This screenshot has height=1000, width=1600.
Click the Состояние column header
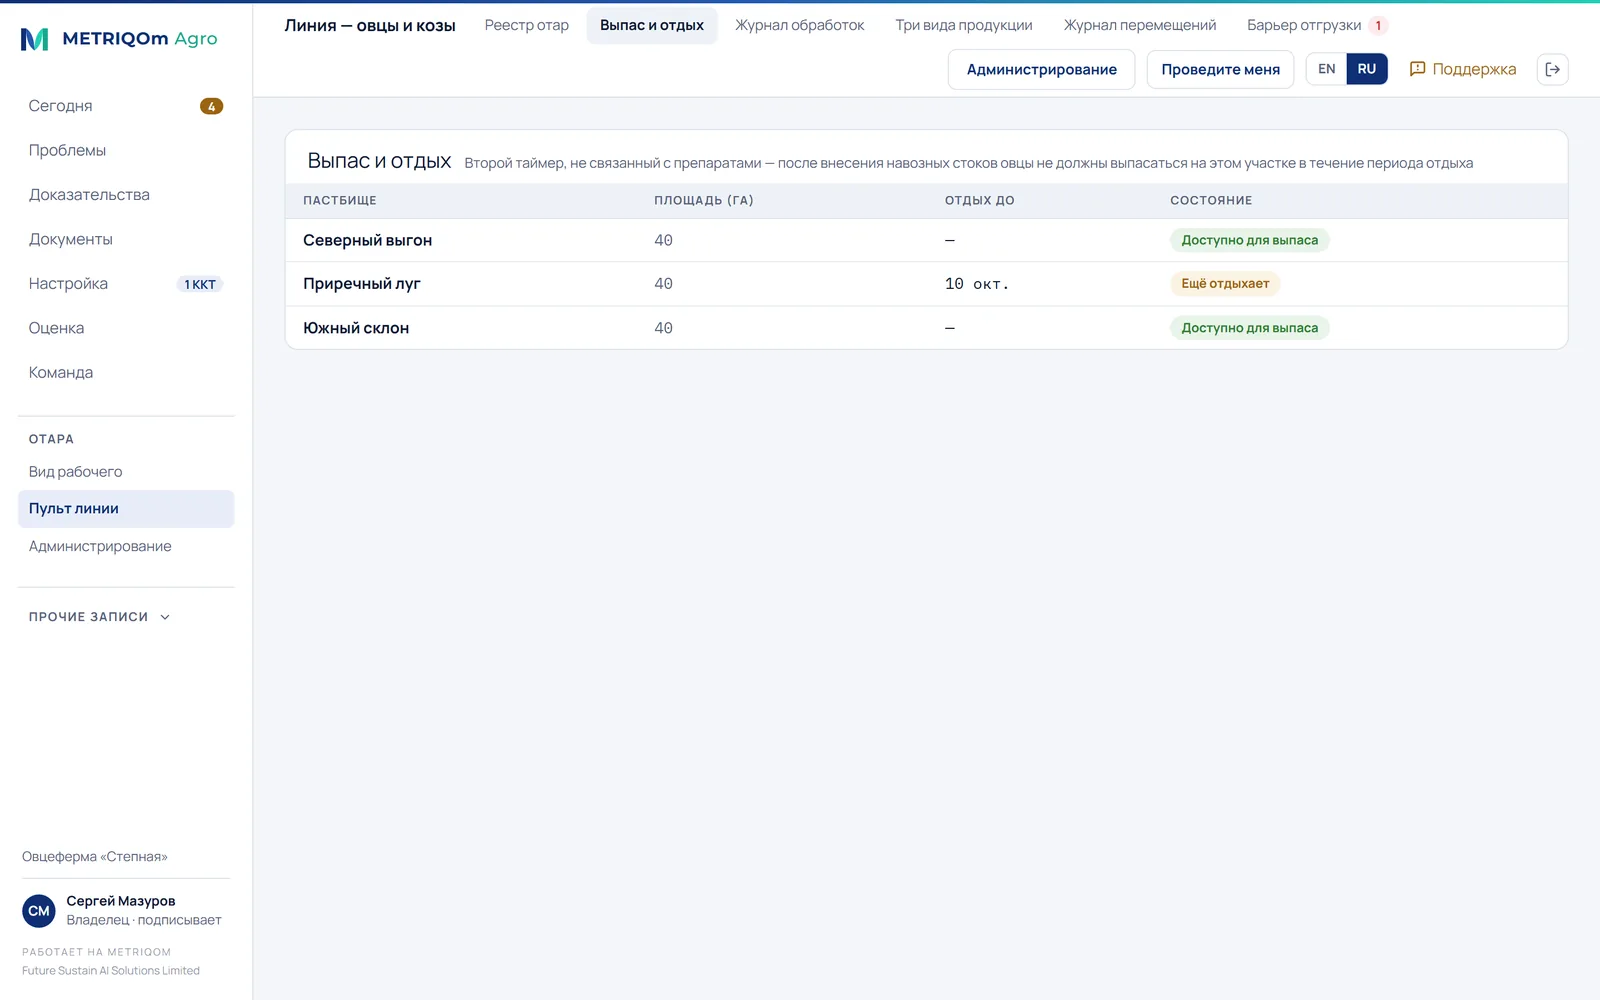pyautogui.click(x=1211, y=201)
